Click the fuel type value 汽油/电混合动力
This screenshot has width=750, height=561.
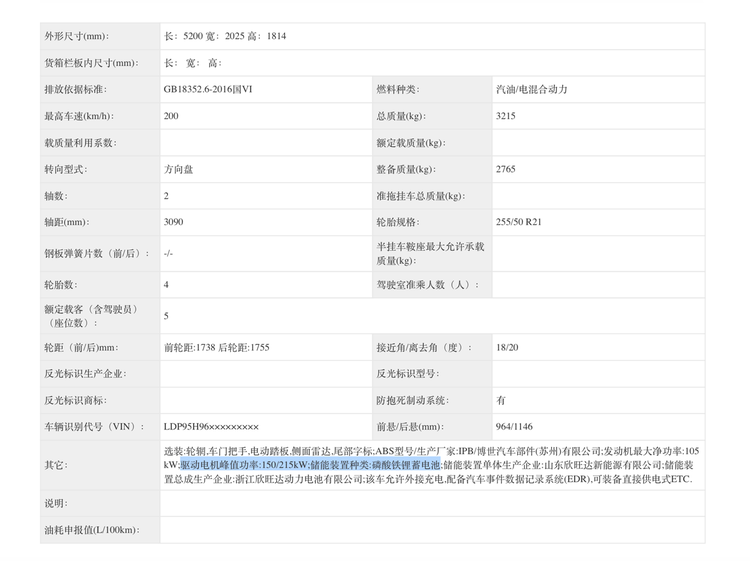(x=531, y=89)
